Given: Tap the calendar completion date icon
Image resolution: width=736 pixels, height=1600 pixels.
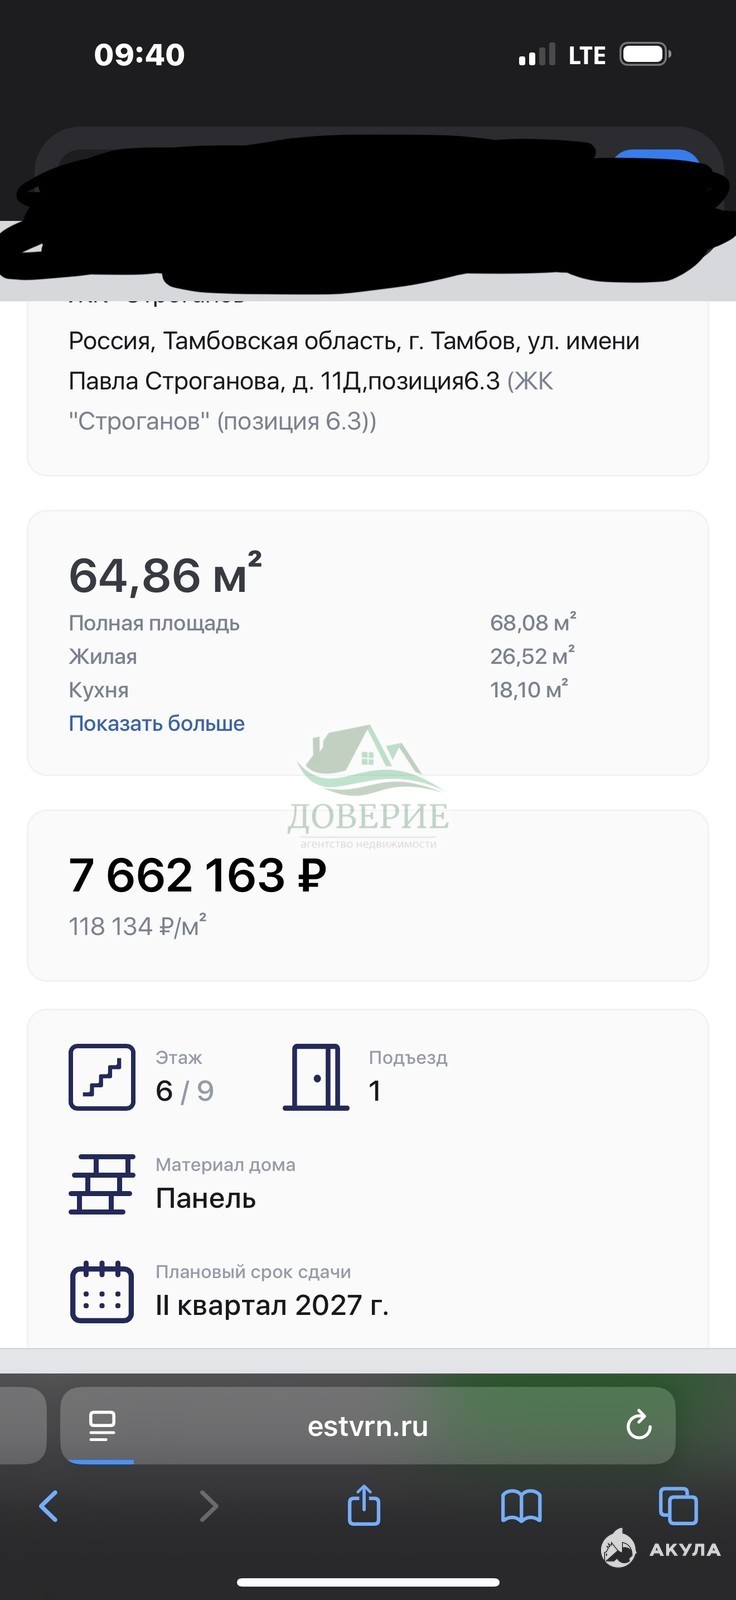Looking at the screenshot, I should point(102,1292).
